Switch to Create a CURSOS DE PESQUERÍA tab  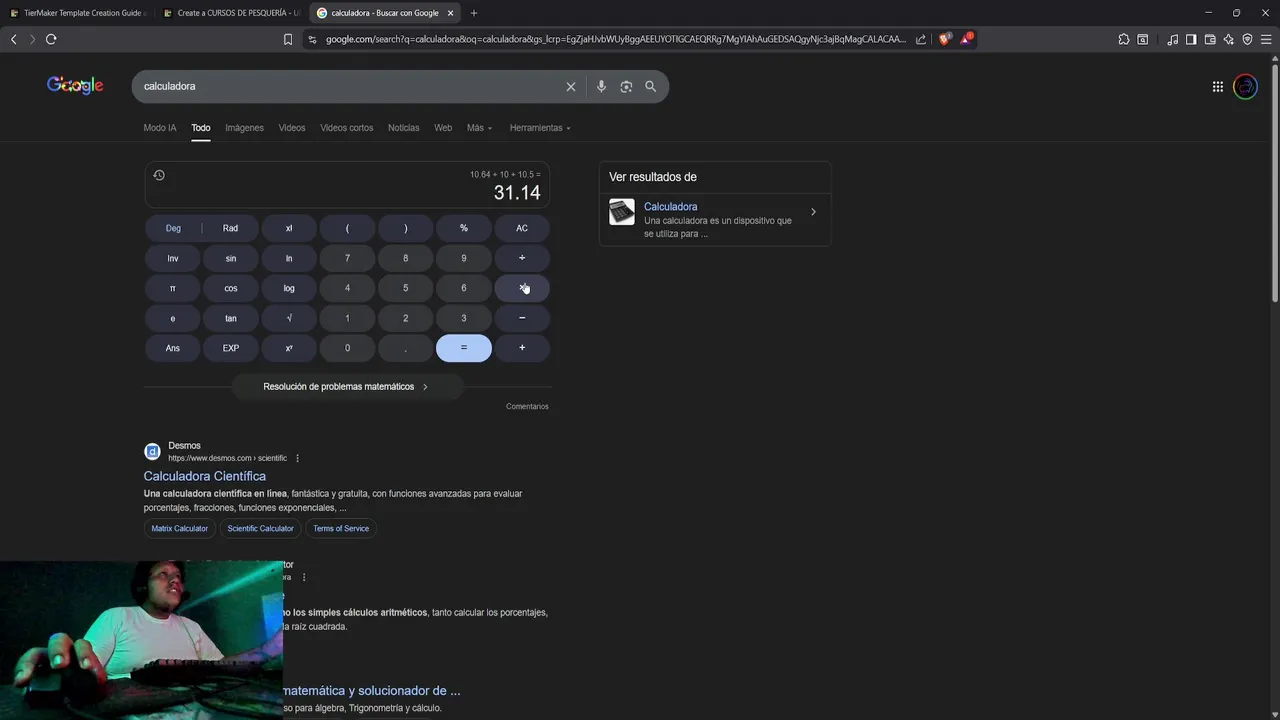pos(230,13)
